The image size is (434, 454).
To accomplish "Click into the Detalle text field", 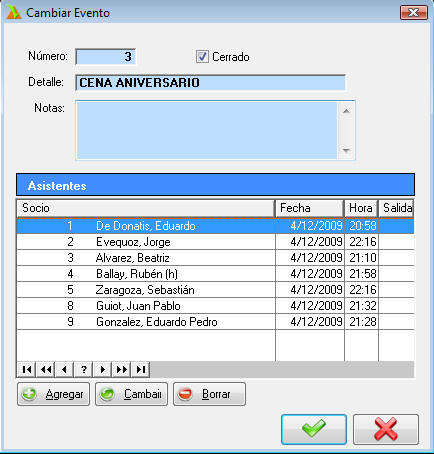I will [x=210, y=83].
